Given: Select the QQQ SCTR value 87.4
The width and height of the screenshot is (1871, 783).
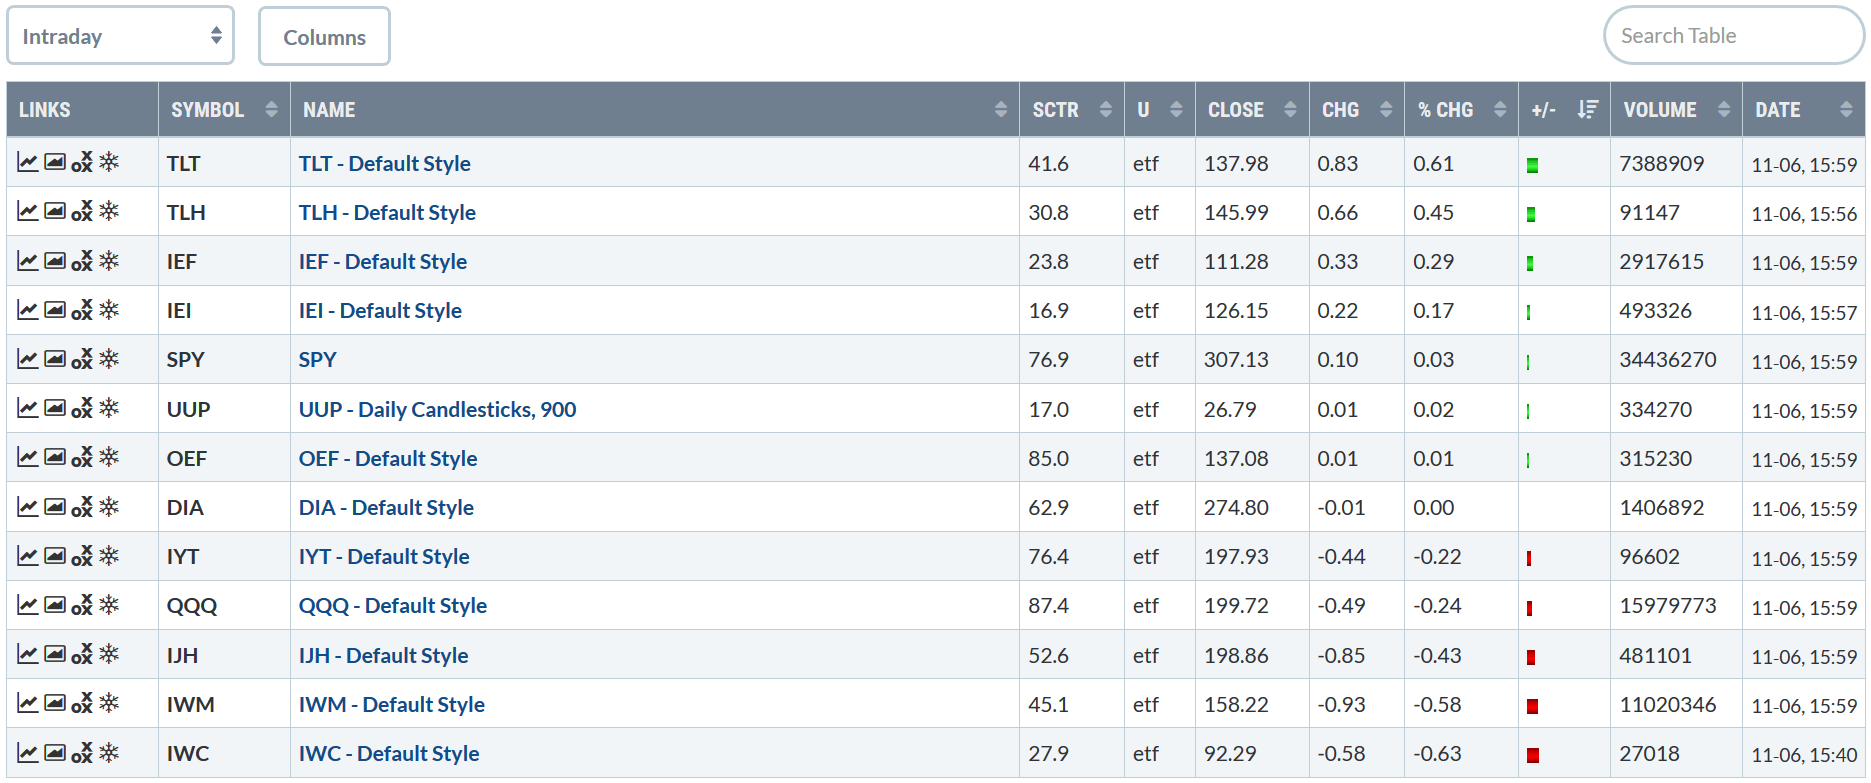Looking at the screenshot, I should pyautogui.click(x=1048, y=605).
